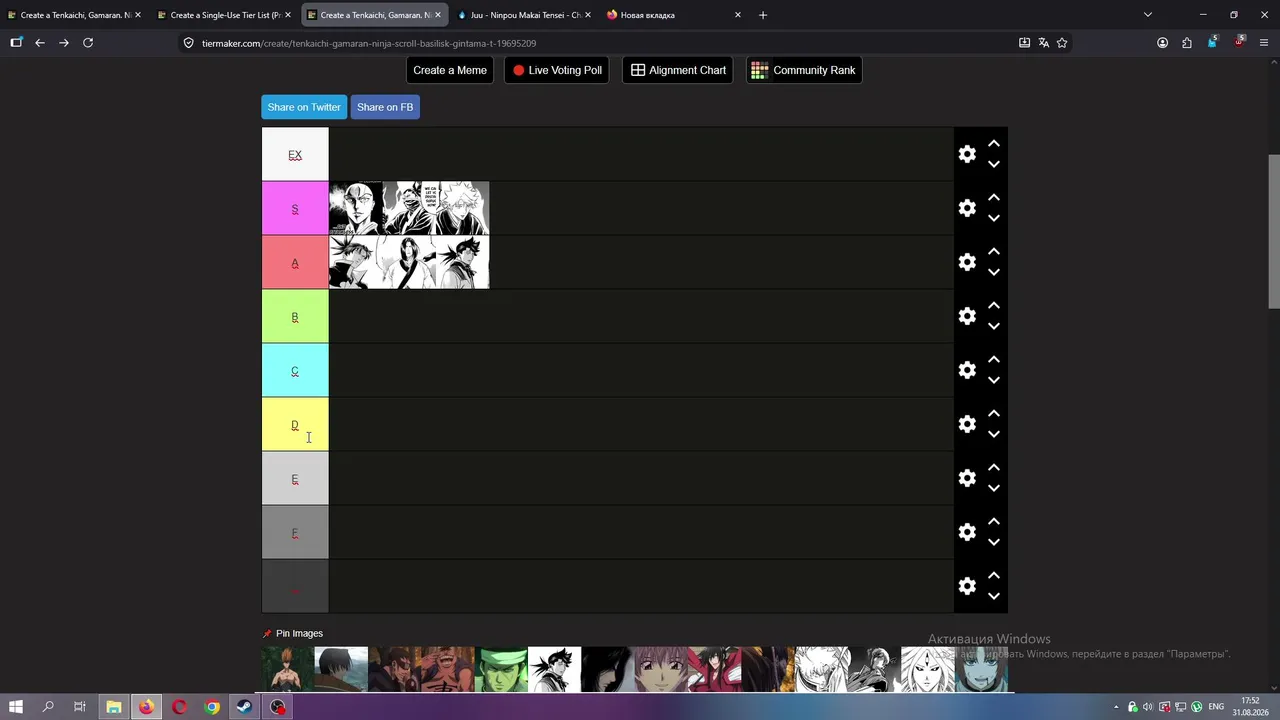Open settings gear for the A tier
The width and height of the screenshot is (1280, 720).
pyautogui.click(x=967, y=262)
